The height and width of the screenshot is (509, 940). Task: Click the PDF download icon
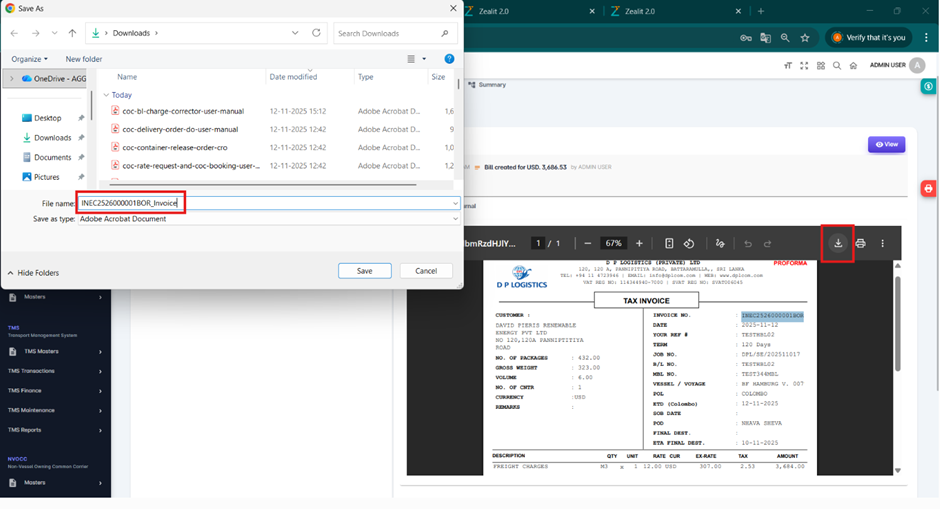tap(838, 243)
